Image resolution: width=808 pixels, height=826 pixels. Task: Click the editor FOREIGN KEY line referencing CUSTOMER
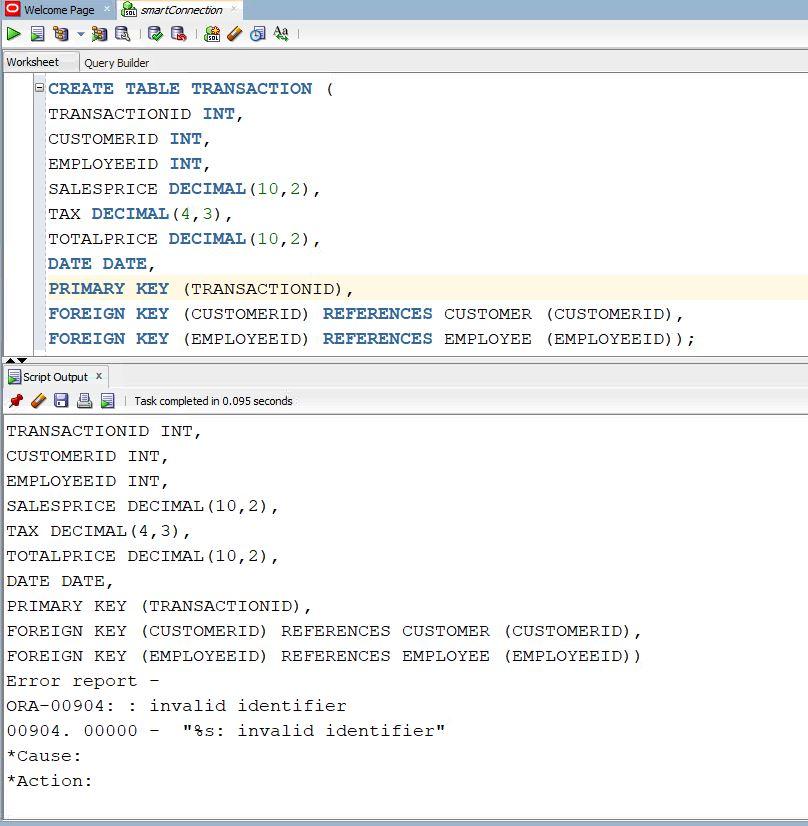(366, 314)
